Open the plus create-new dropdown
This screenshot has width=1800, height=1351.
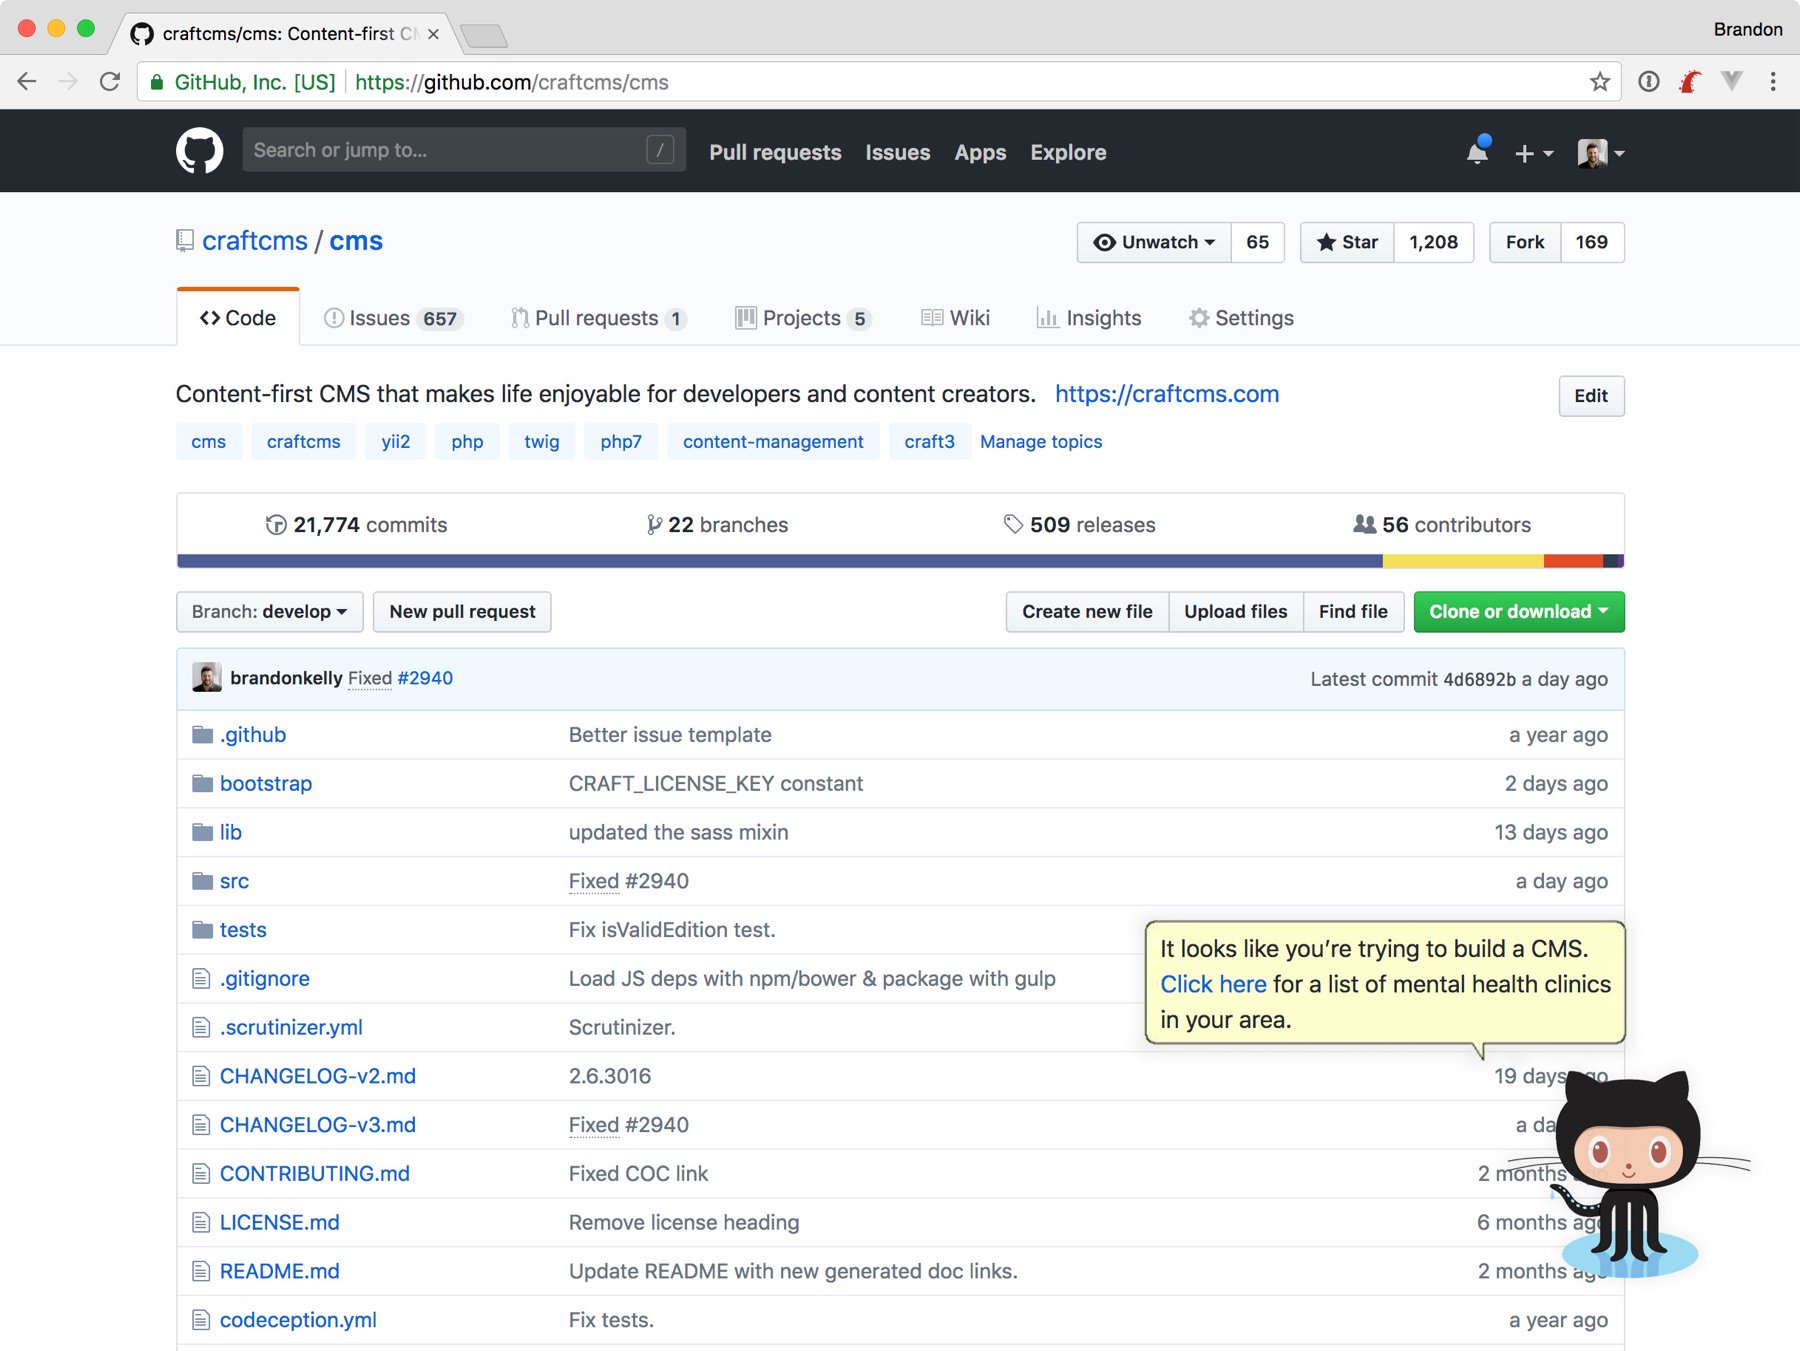(x=1534, y=153)
